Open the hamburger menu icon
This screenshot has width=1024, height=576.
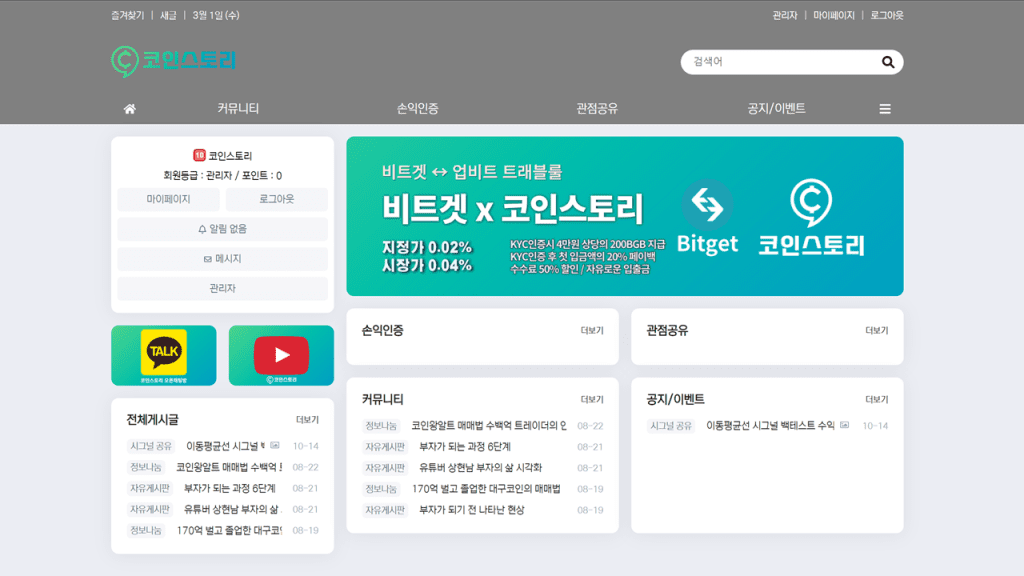(x=885, y=109)
